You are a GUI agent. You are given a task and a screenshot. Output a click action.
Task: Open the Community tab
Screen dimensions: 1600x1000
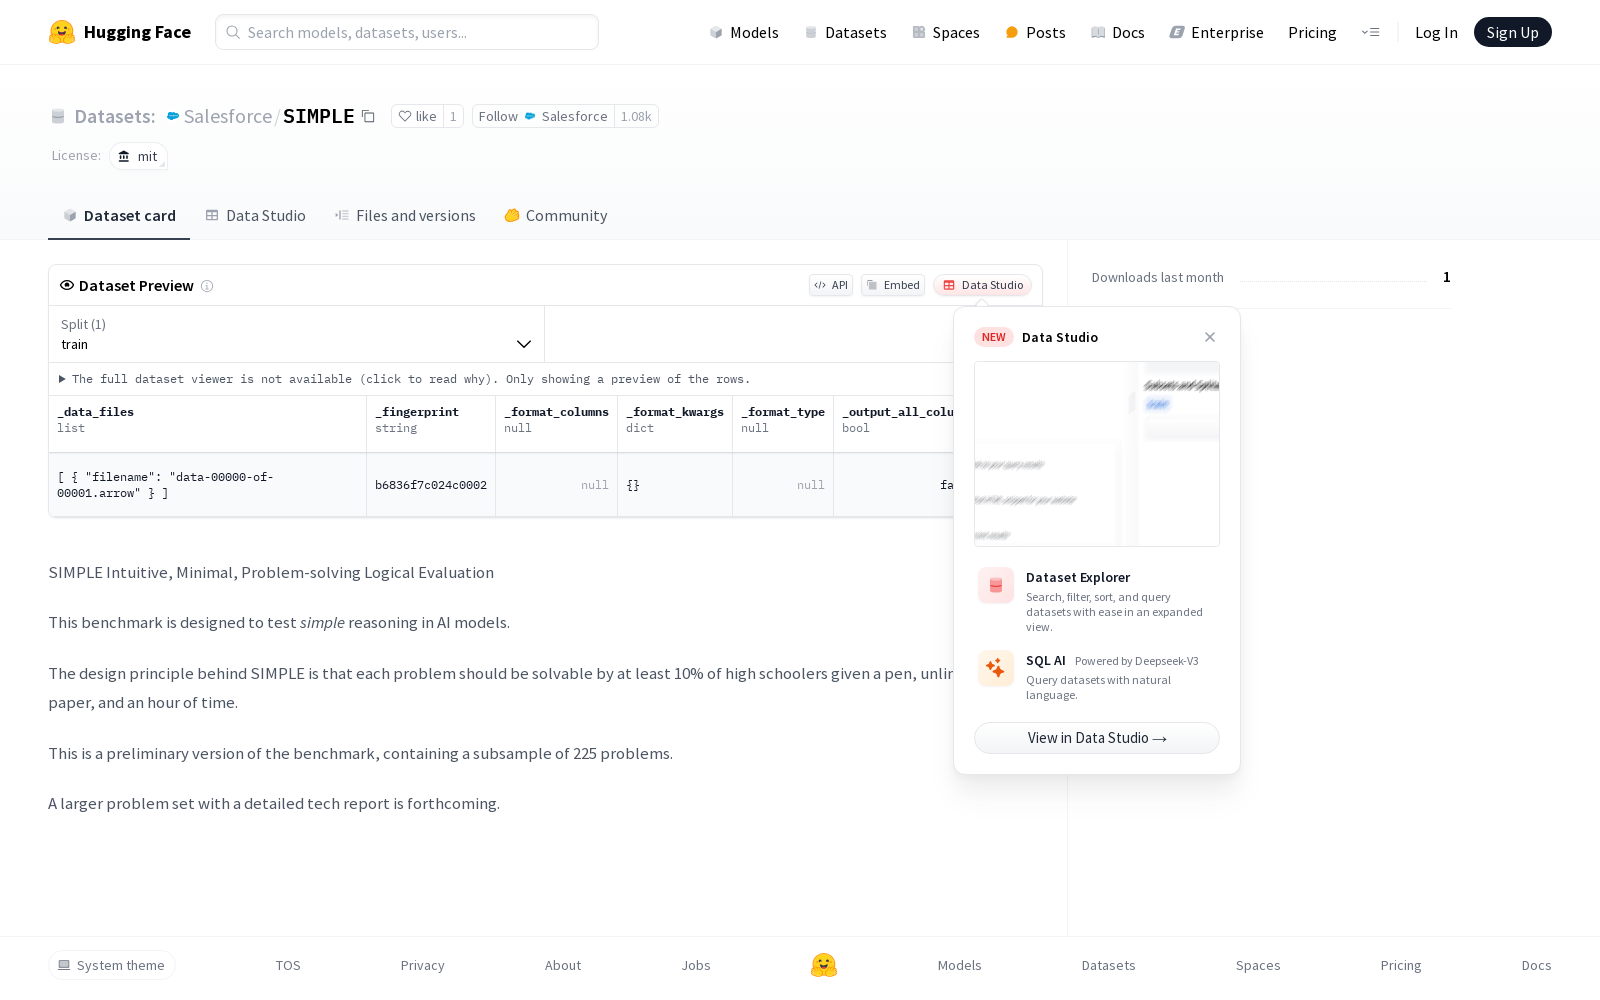pos(556,216)
